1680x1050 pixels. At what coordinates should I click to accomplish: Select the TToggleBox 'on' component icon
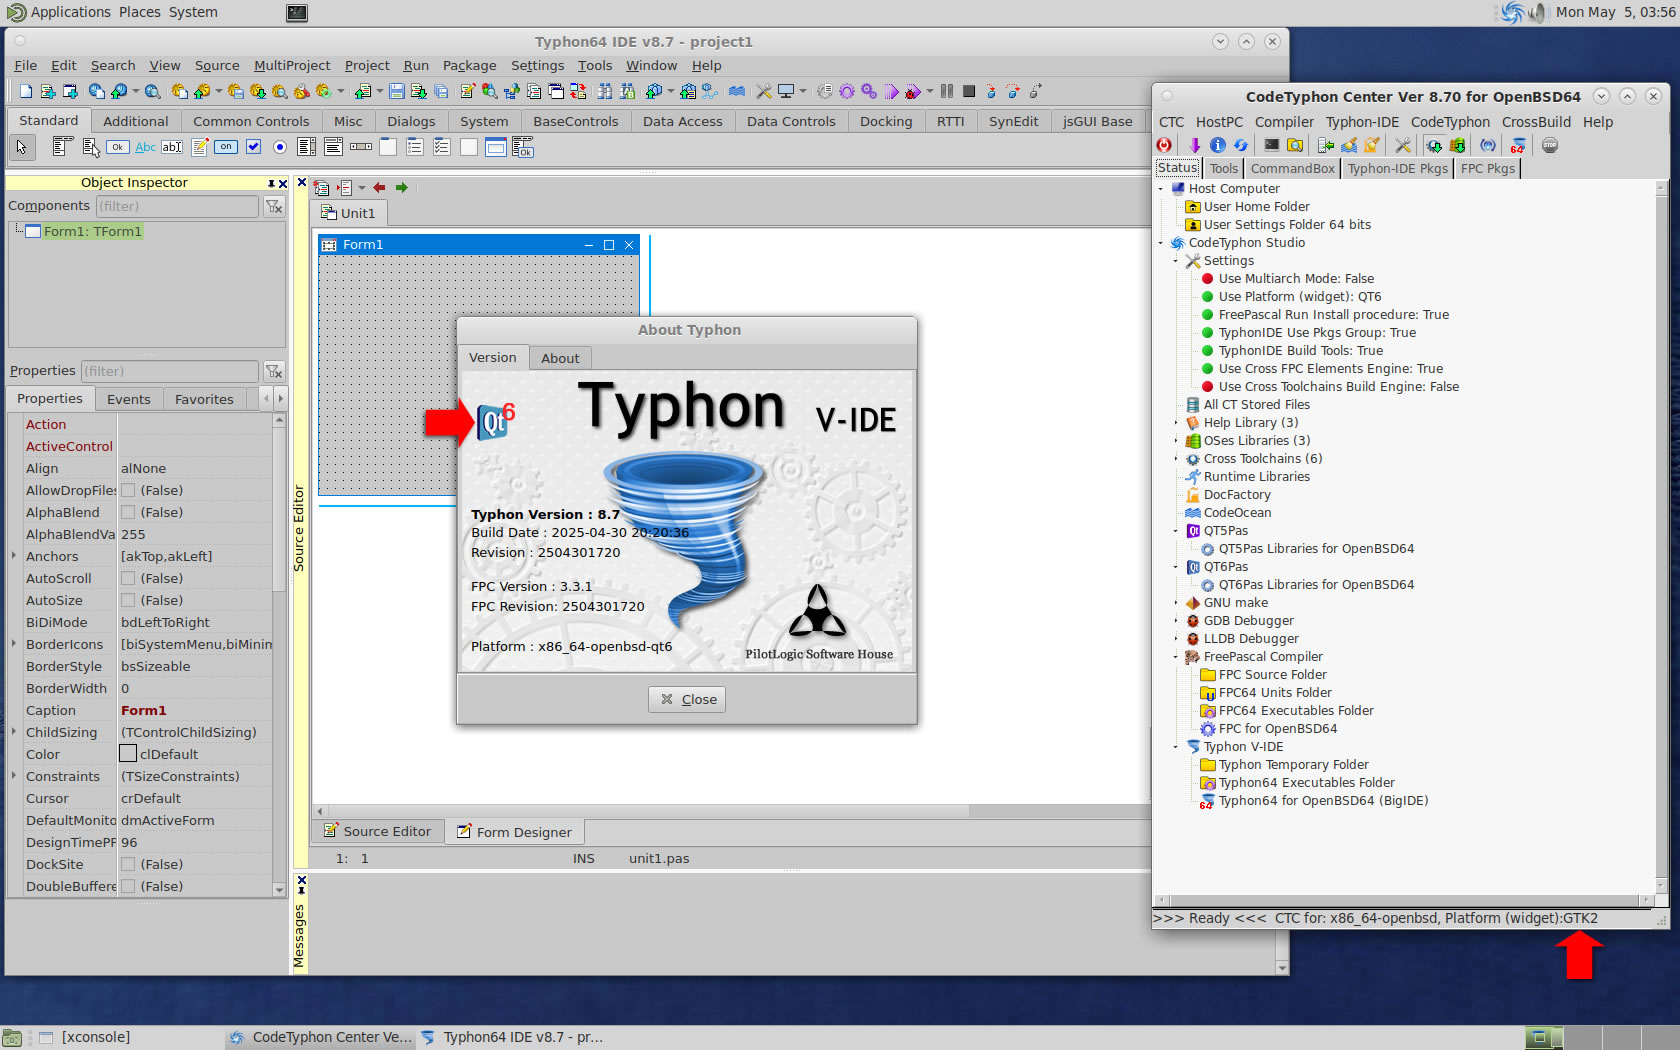226,147
